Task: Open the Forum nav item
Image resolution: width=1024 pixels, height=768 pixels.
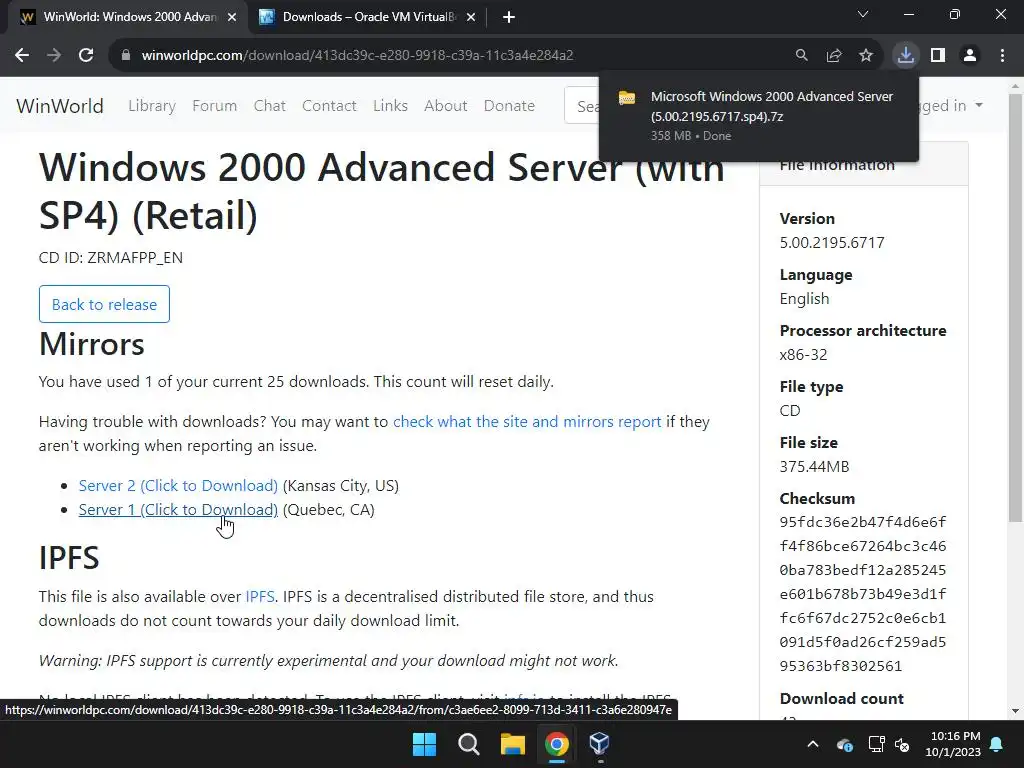Action: click(214, 106)
